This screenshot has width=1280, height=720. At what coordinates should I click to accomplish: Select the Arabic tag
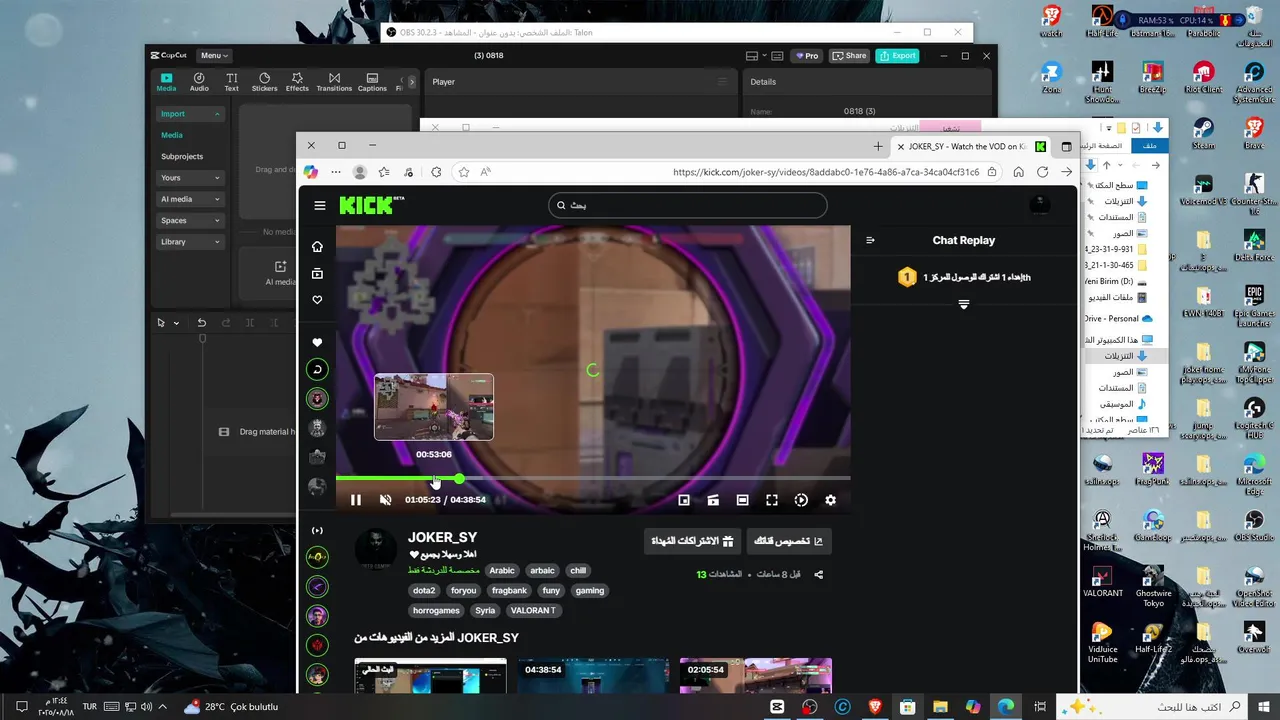pos(502,571)
